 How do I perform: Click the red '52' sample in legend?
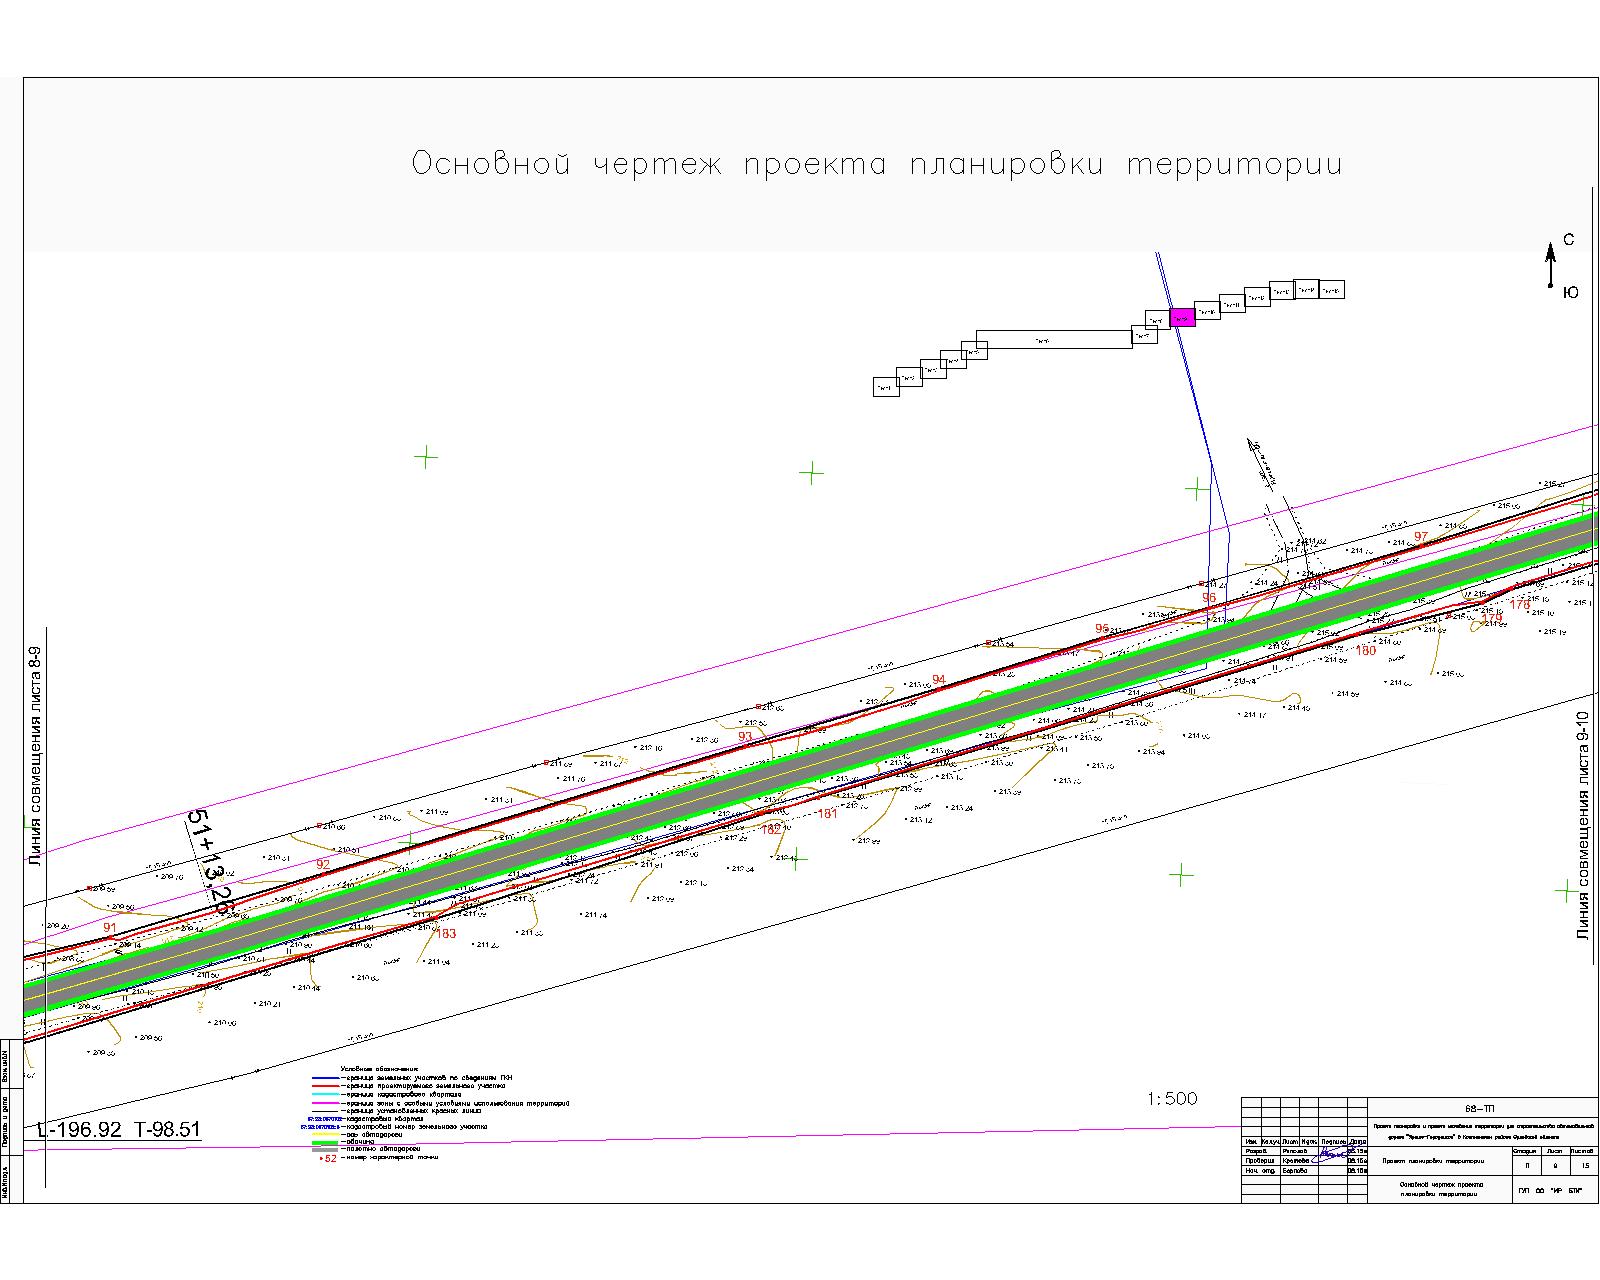tap(328, 1158)
